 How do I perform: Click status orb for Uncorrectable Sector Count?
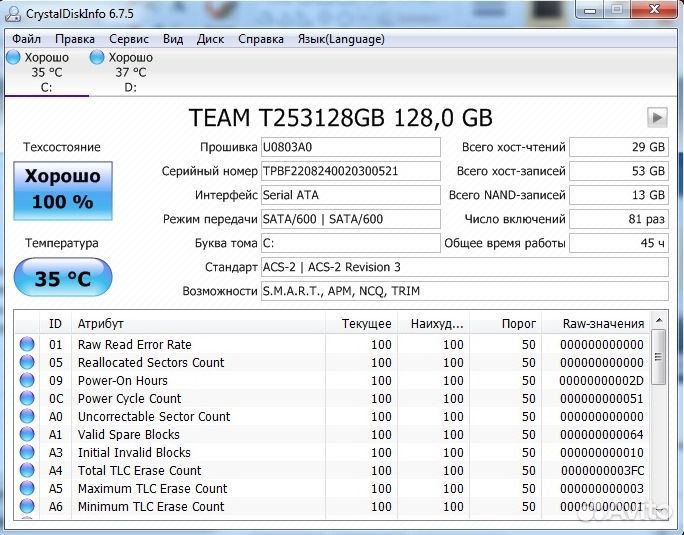pyautogui.click(x=27, y=416)
